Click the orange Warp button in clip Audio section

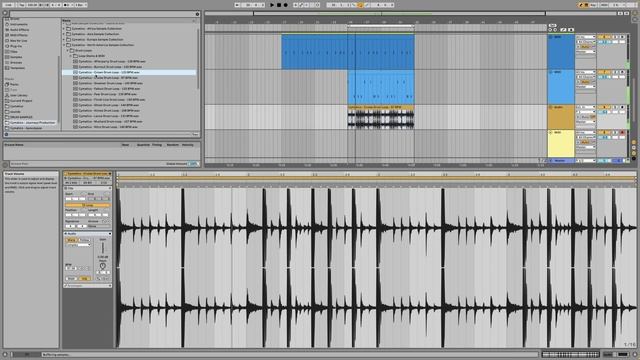71,240
